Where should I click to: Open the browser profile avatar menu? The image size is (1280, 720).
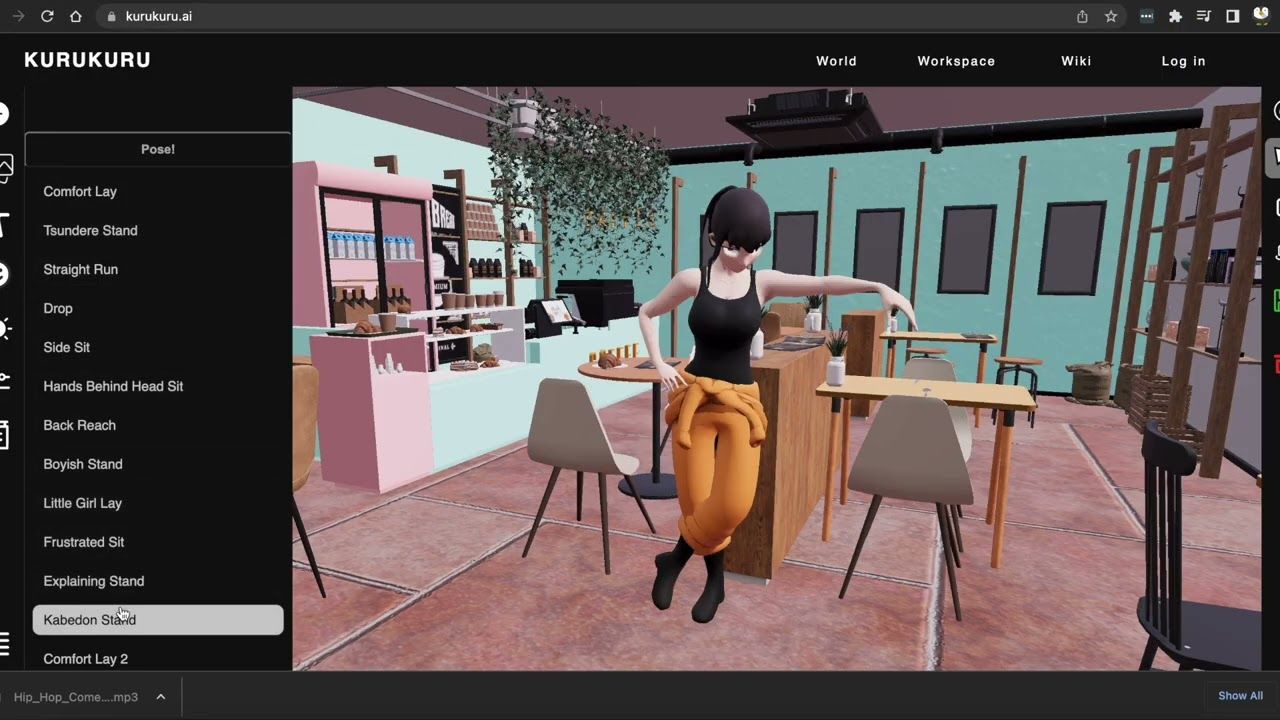pyautogui.click(x=1261, y=16)
